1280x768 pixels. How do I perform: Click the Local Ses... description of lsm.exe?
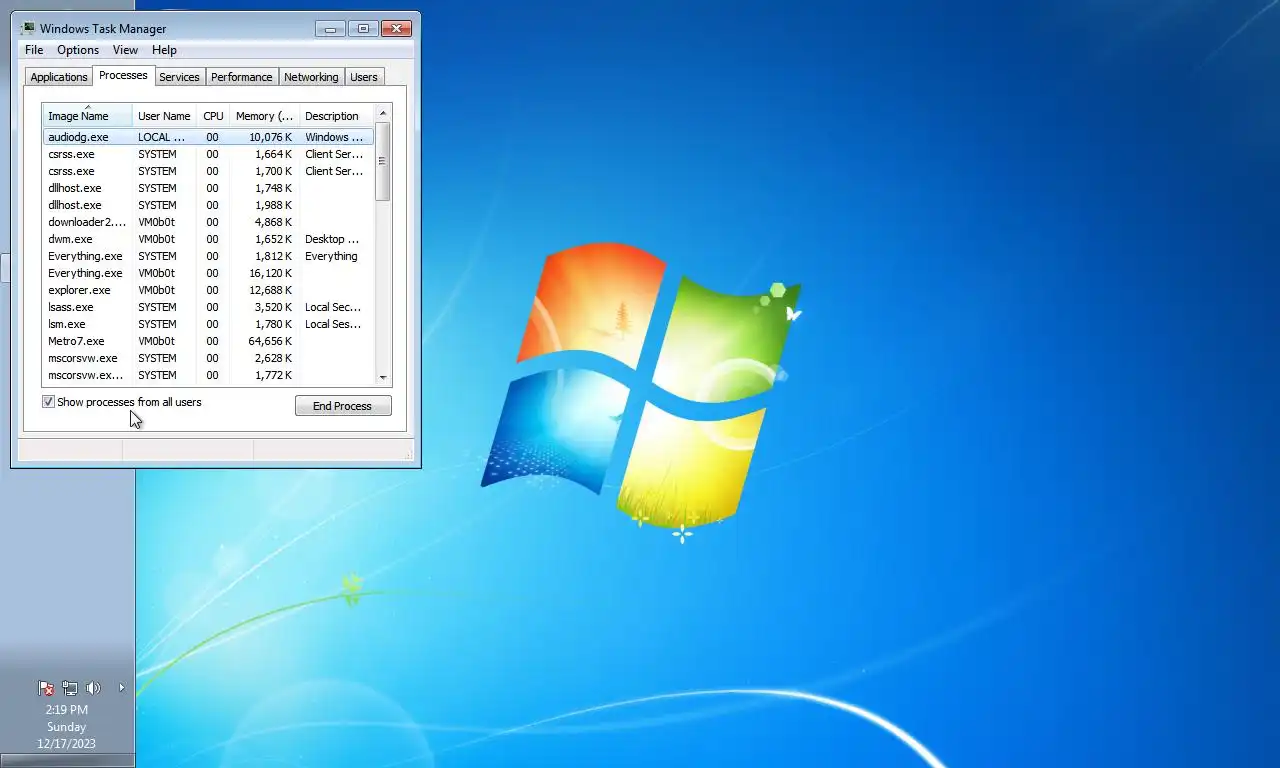333,324
